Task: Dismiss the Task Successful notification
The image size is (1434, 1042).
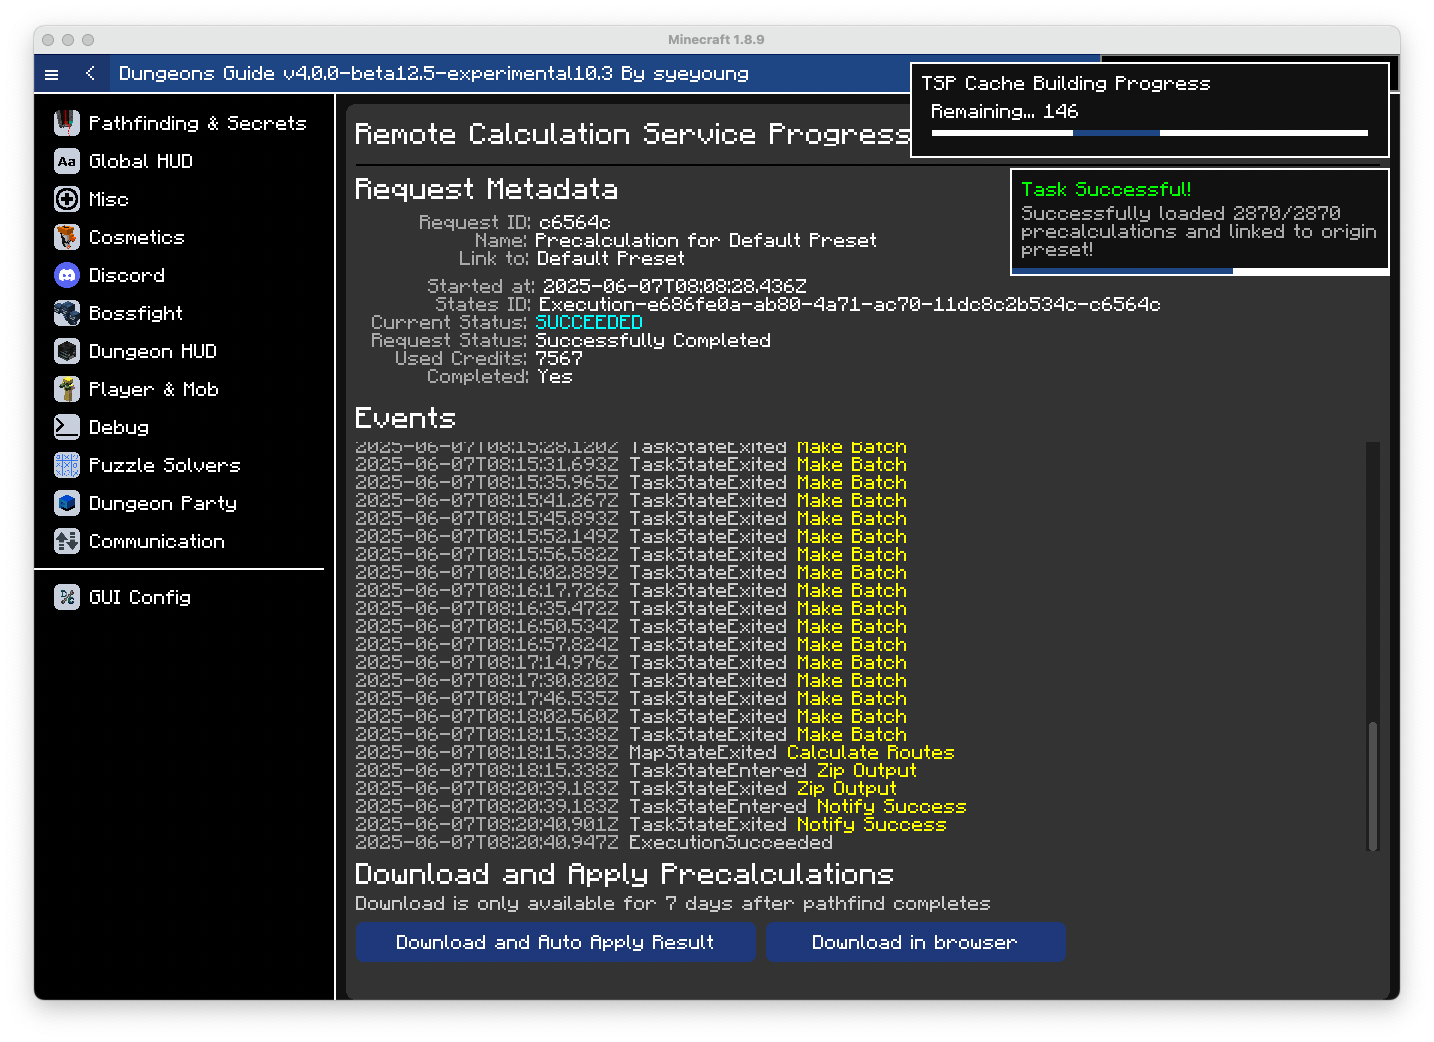Action: click(x=1199, y=220)
